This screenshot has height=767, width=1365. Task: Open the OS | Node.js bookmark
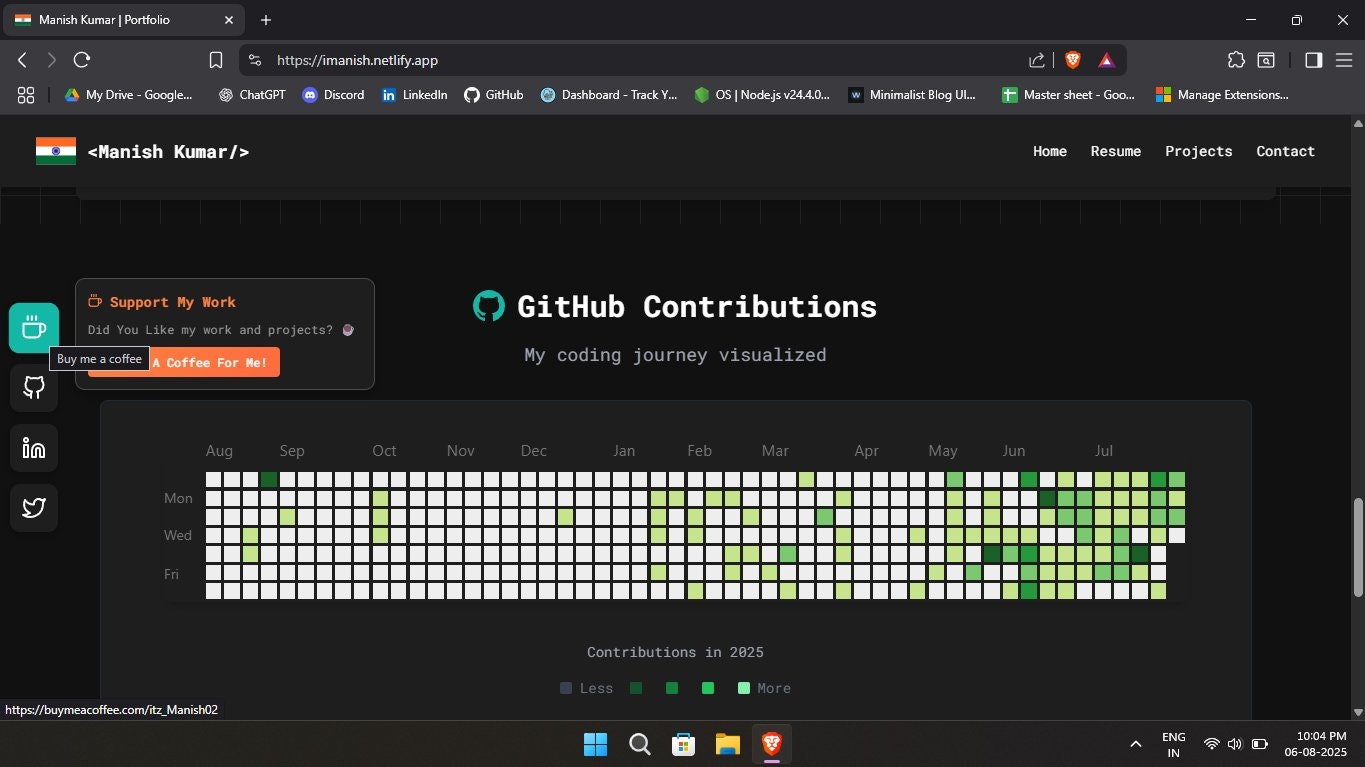(x=763, y=95)
